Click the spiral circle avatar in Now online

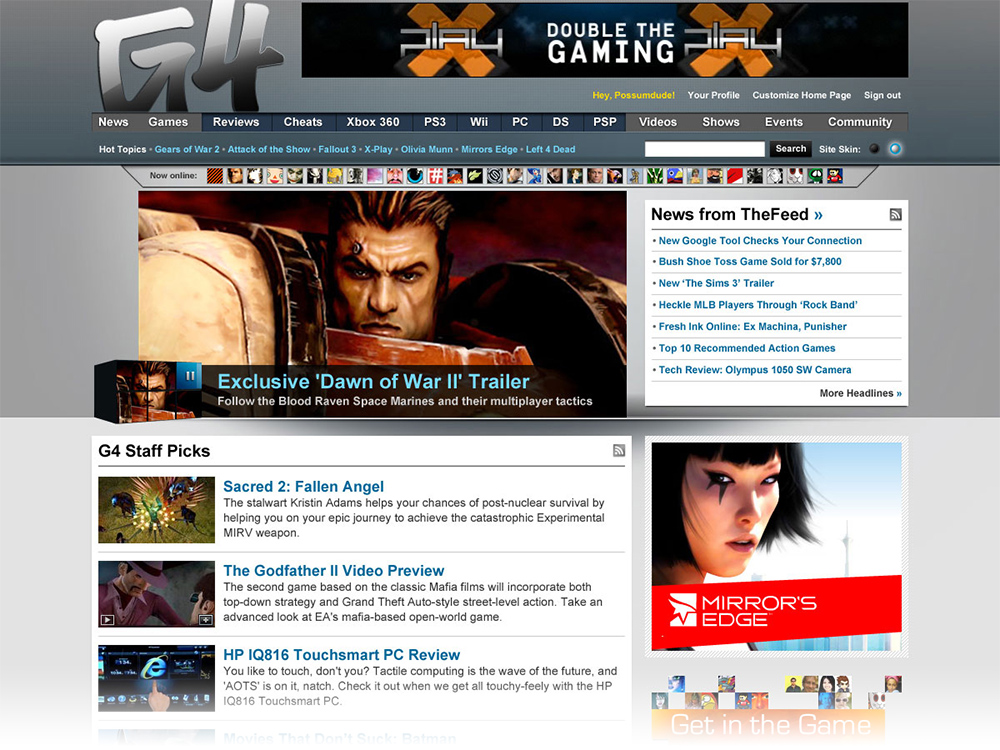[x=494, y=175]
